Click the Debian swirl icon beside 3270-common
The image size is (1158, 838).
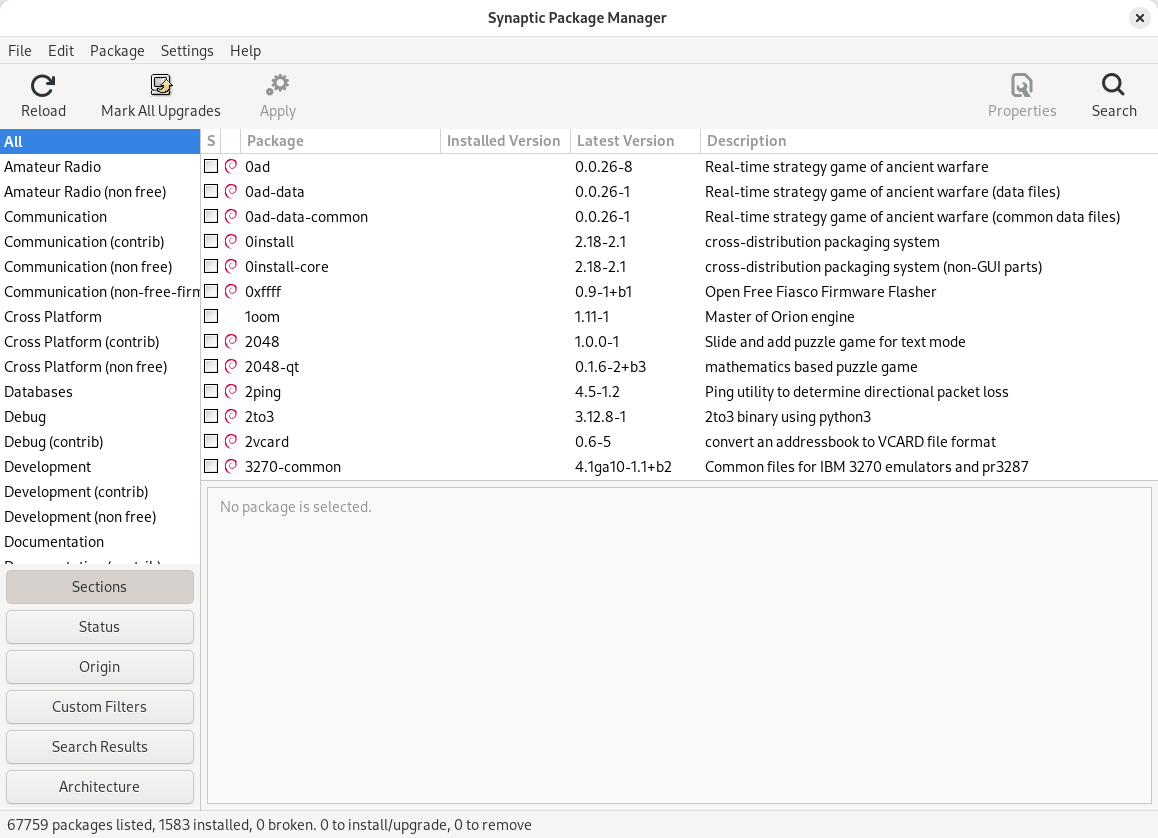(231, 467)
